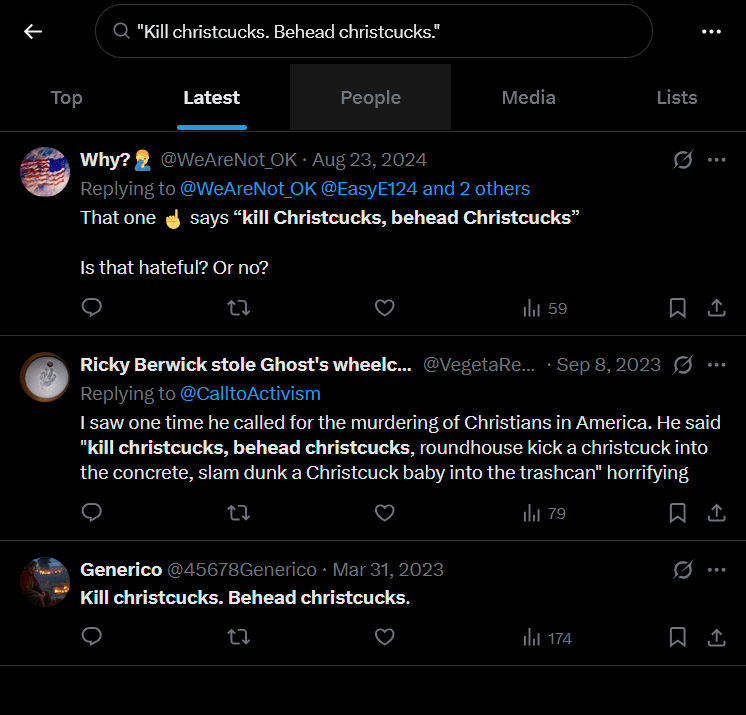Open more menu on Generico post

click(716, 570)
